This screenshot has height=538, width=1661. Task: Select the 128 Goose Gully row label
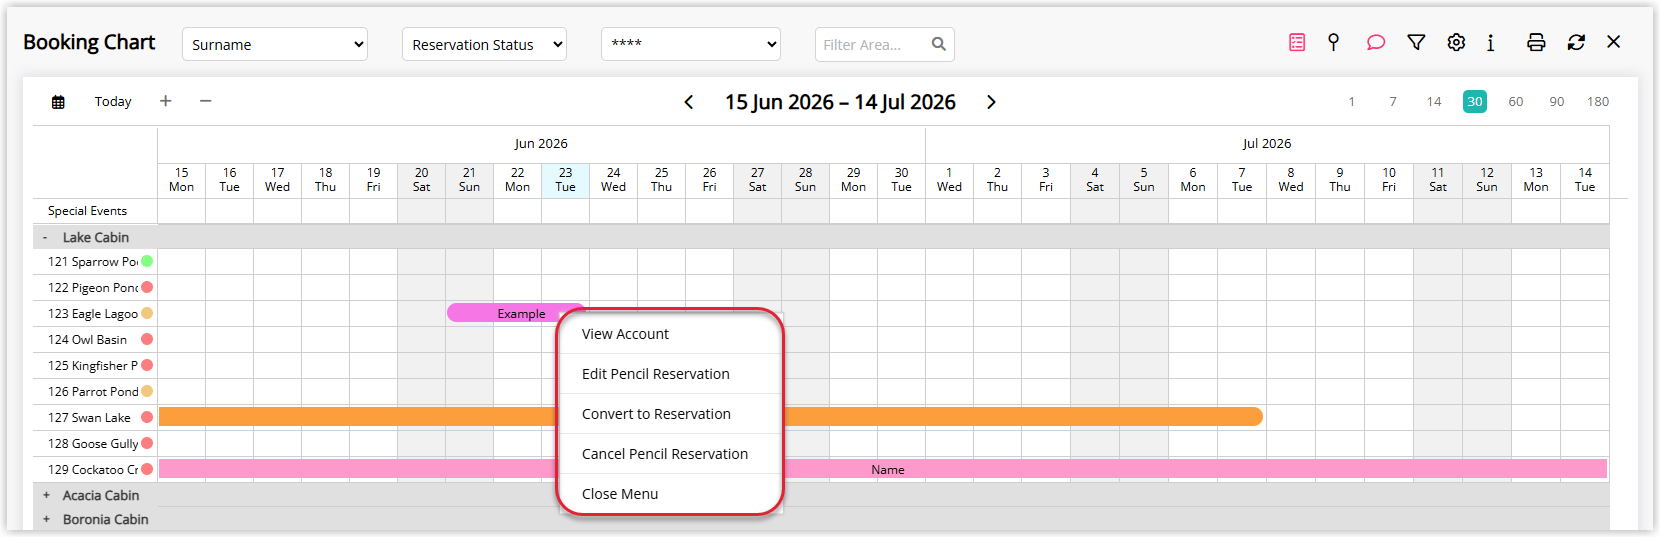pos(92,443)
